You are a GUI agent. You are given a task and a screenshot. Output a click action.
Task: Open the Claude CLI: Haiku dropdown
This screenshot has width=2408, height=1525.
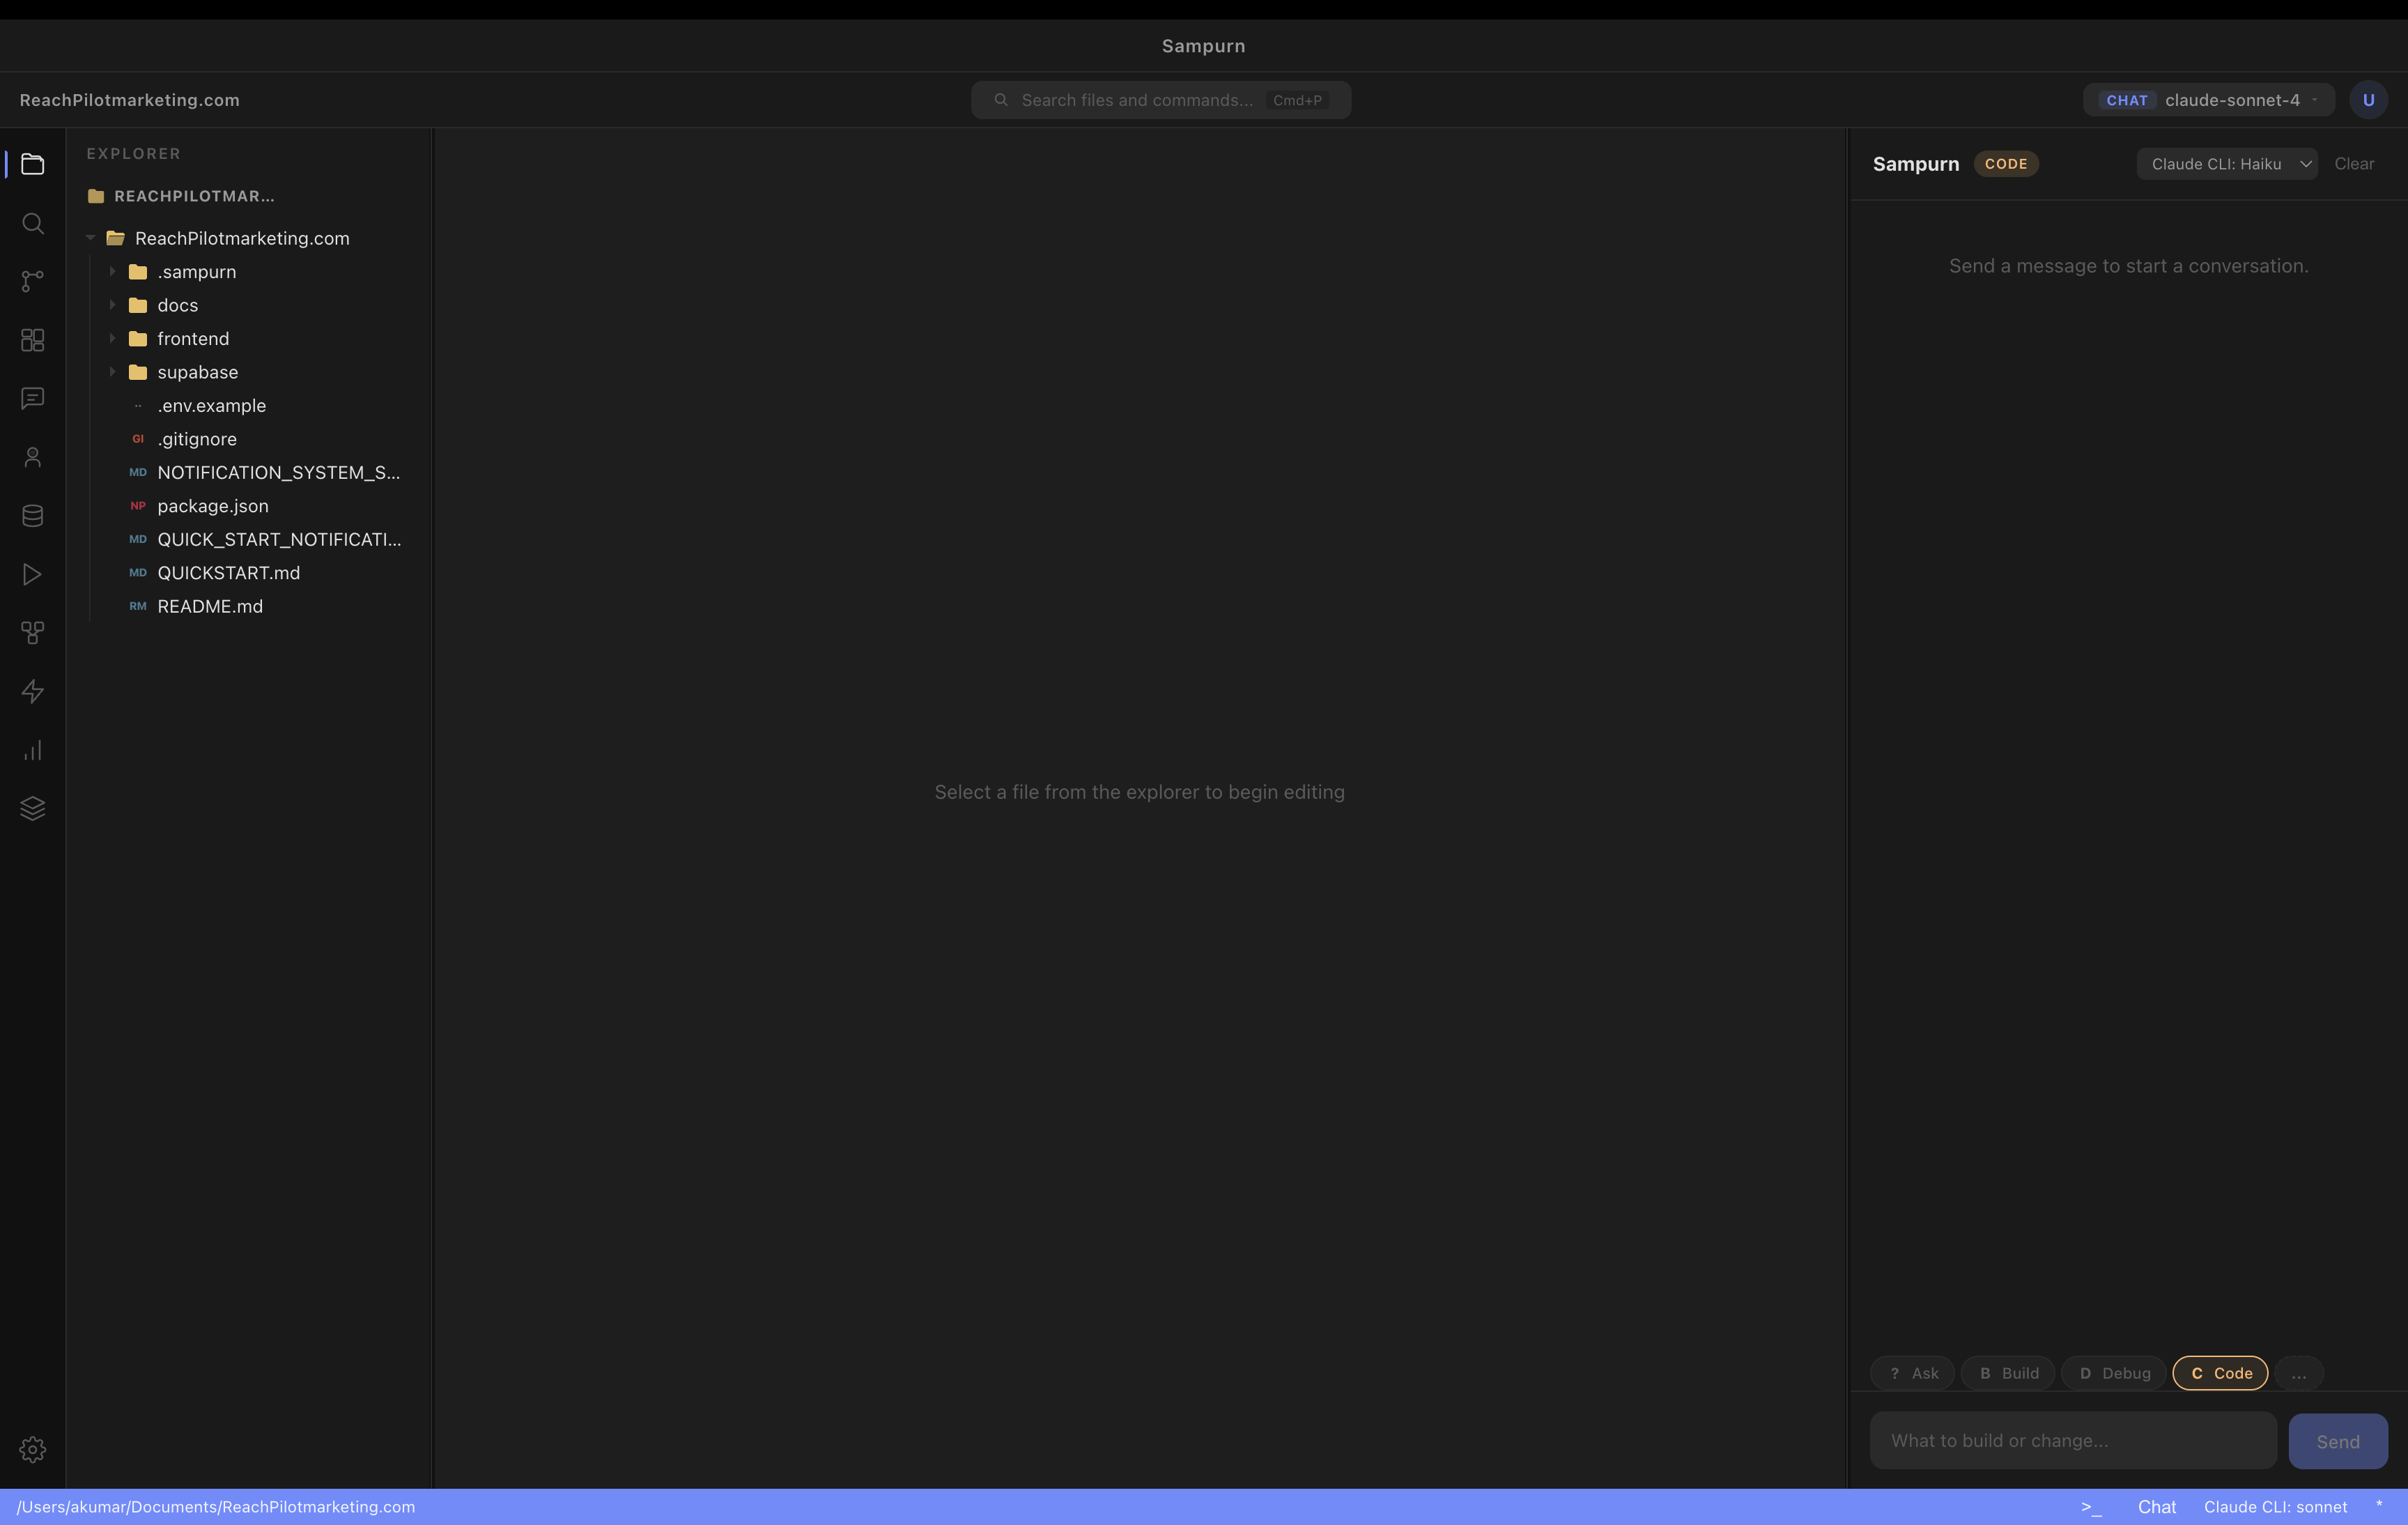[x=2227, y=164]
